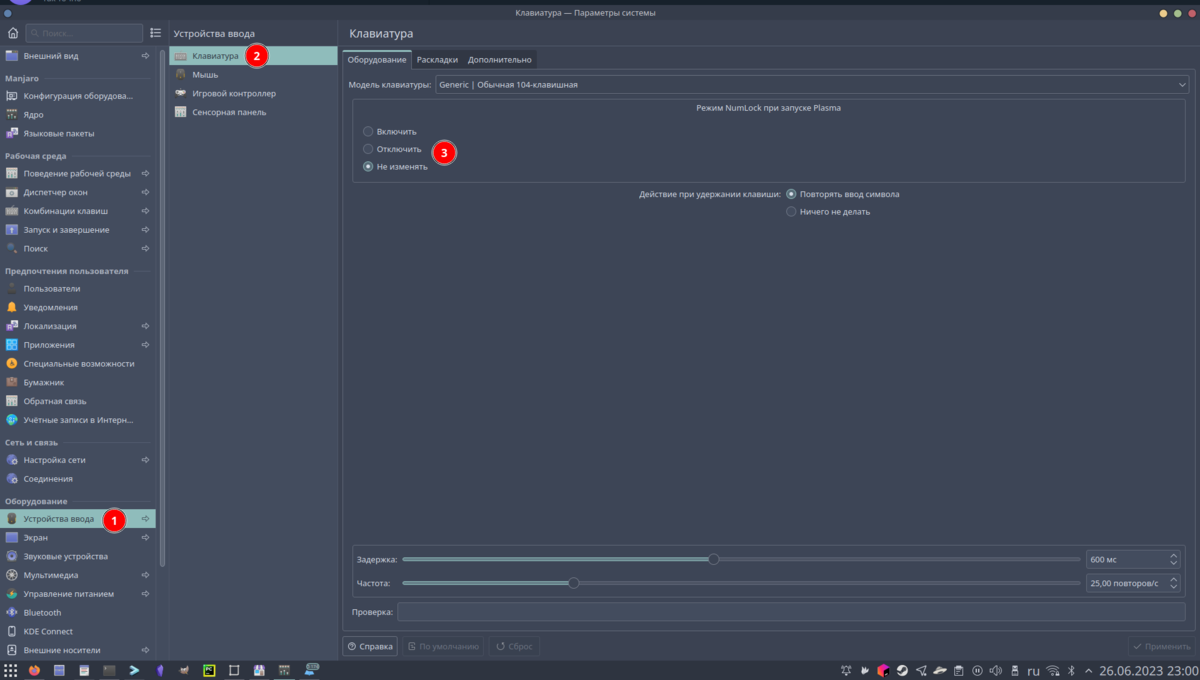Image resolution: width=1200 pixels, height=680 pixels.
Task: Open the GIMP icon in taskbar
Action: tap(184, 670)
